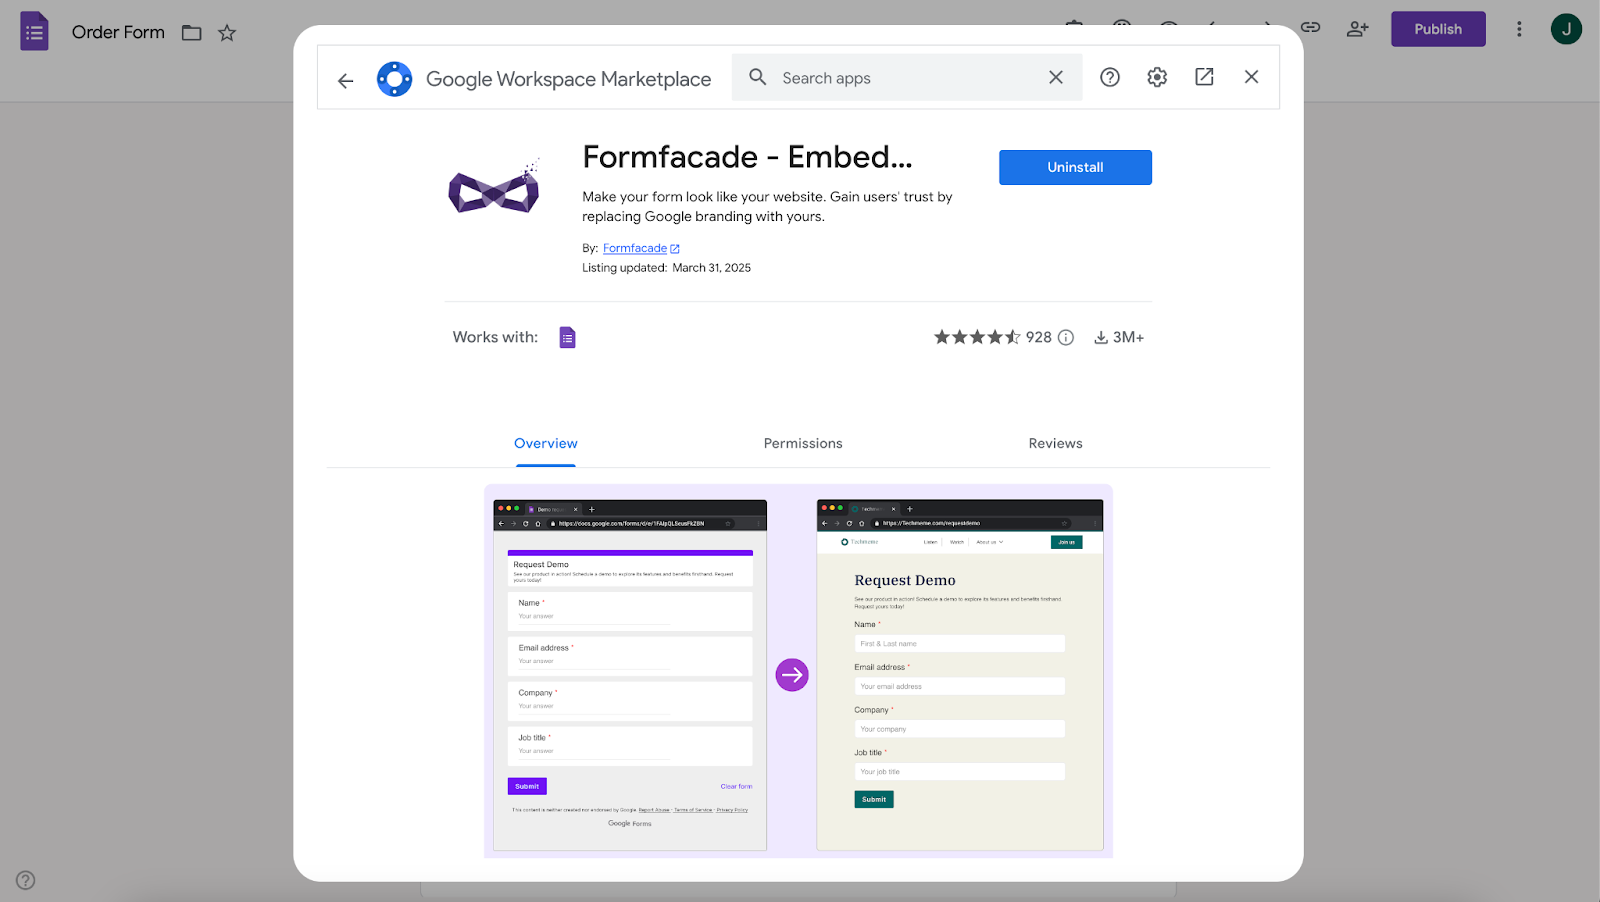Move Order Form using the folder icon
The height and width of the screenshot is (902, 1600).
(192, 33)
